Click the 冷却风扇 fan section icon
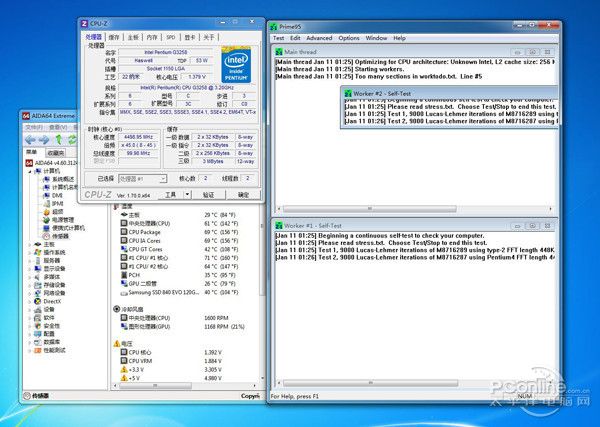 pyautogui.click(x=117, y=309)
